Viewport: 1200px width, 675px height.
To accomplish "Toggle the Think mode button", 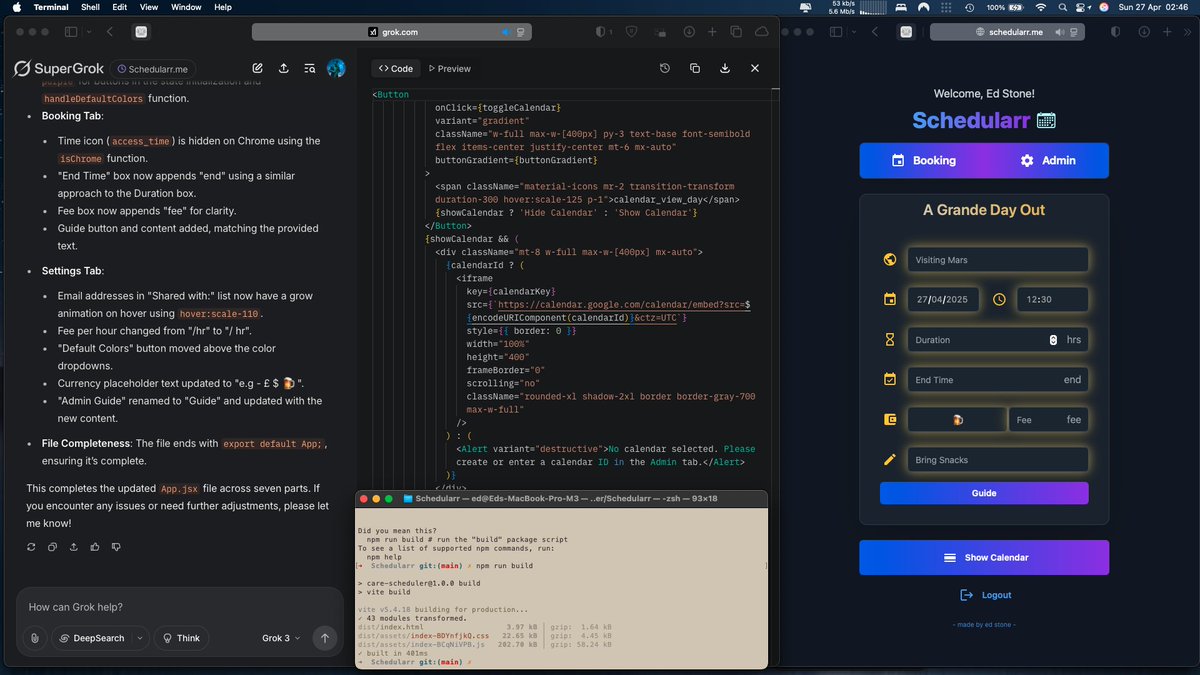I will click(x=181, y=638).
